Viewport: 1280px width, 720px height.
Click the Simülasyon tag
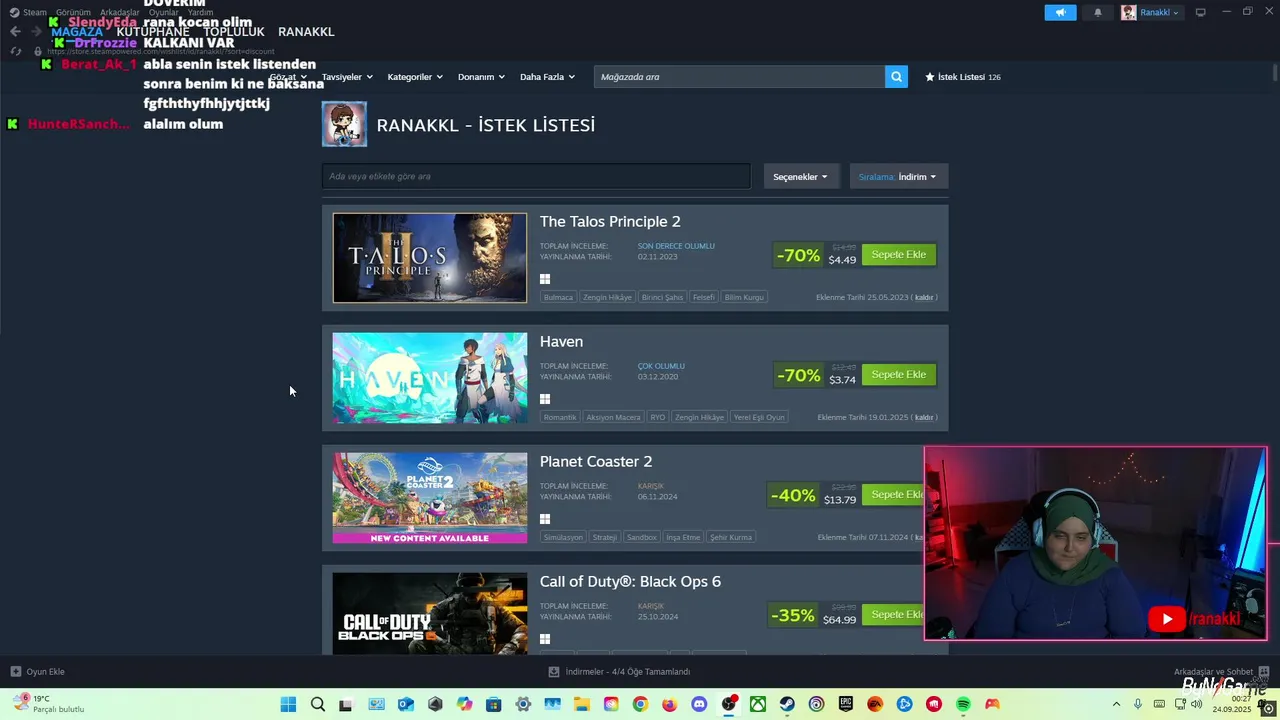click(x=563, y=537)
